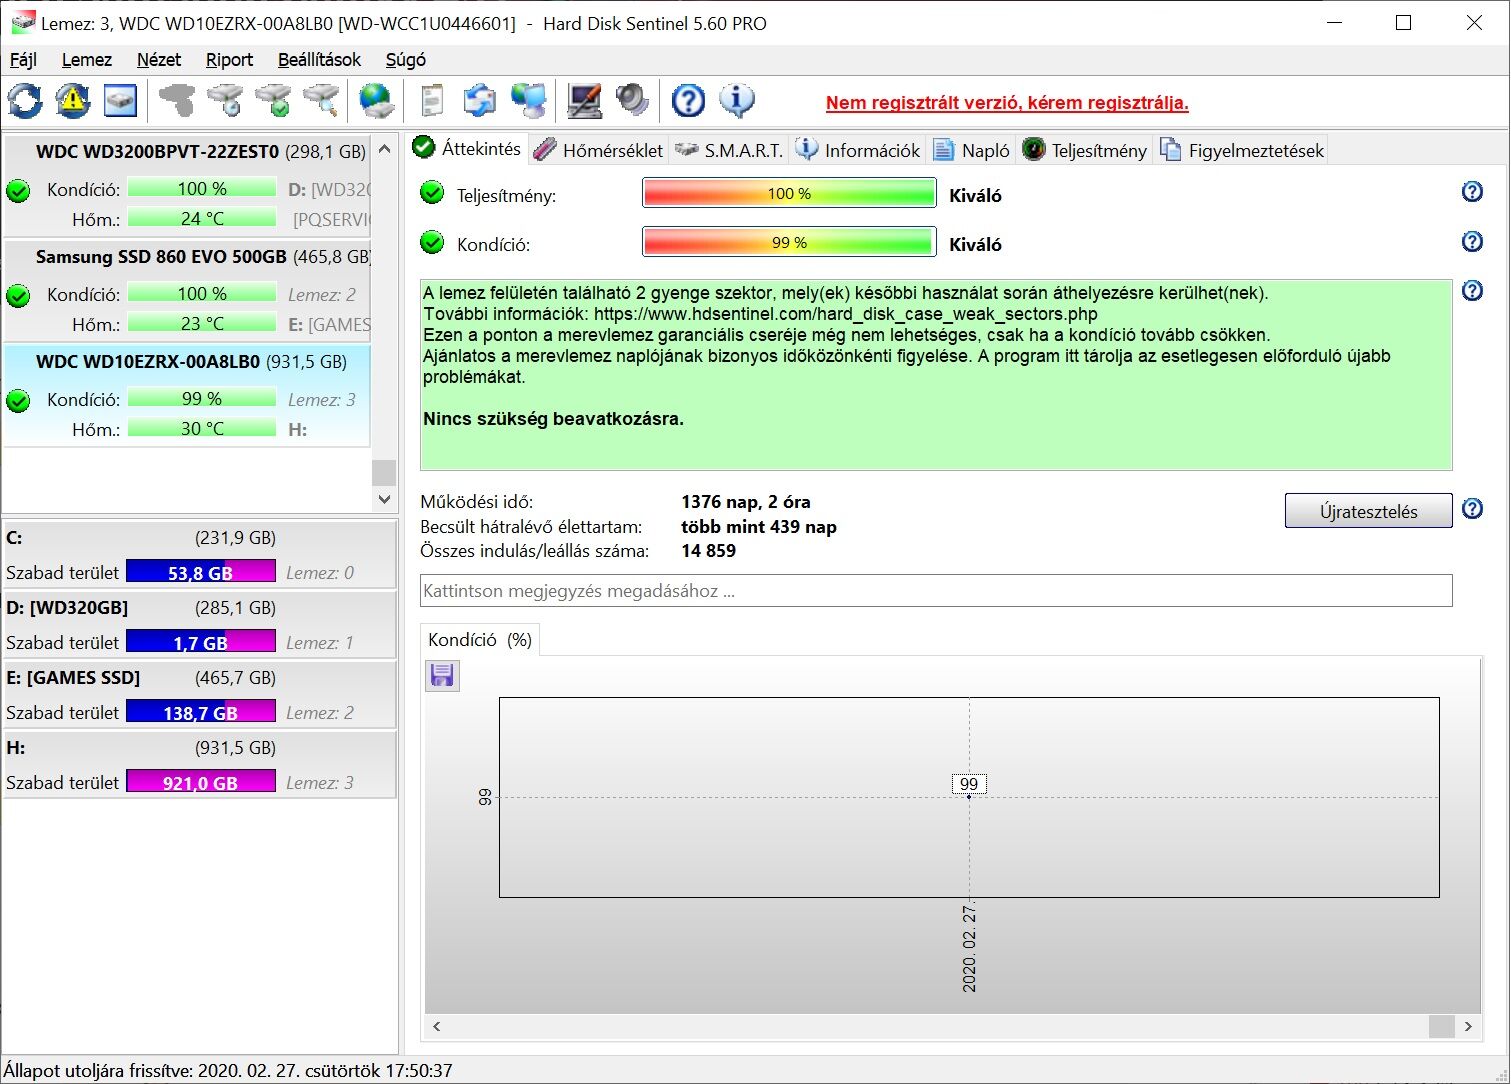This screenshot has height=1084, width=1511.
Task: Click the Kondíció 99 % gradient bar
Action: pyautogui.click(x=789, y=243)
